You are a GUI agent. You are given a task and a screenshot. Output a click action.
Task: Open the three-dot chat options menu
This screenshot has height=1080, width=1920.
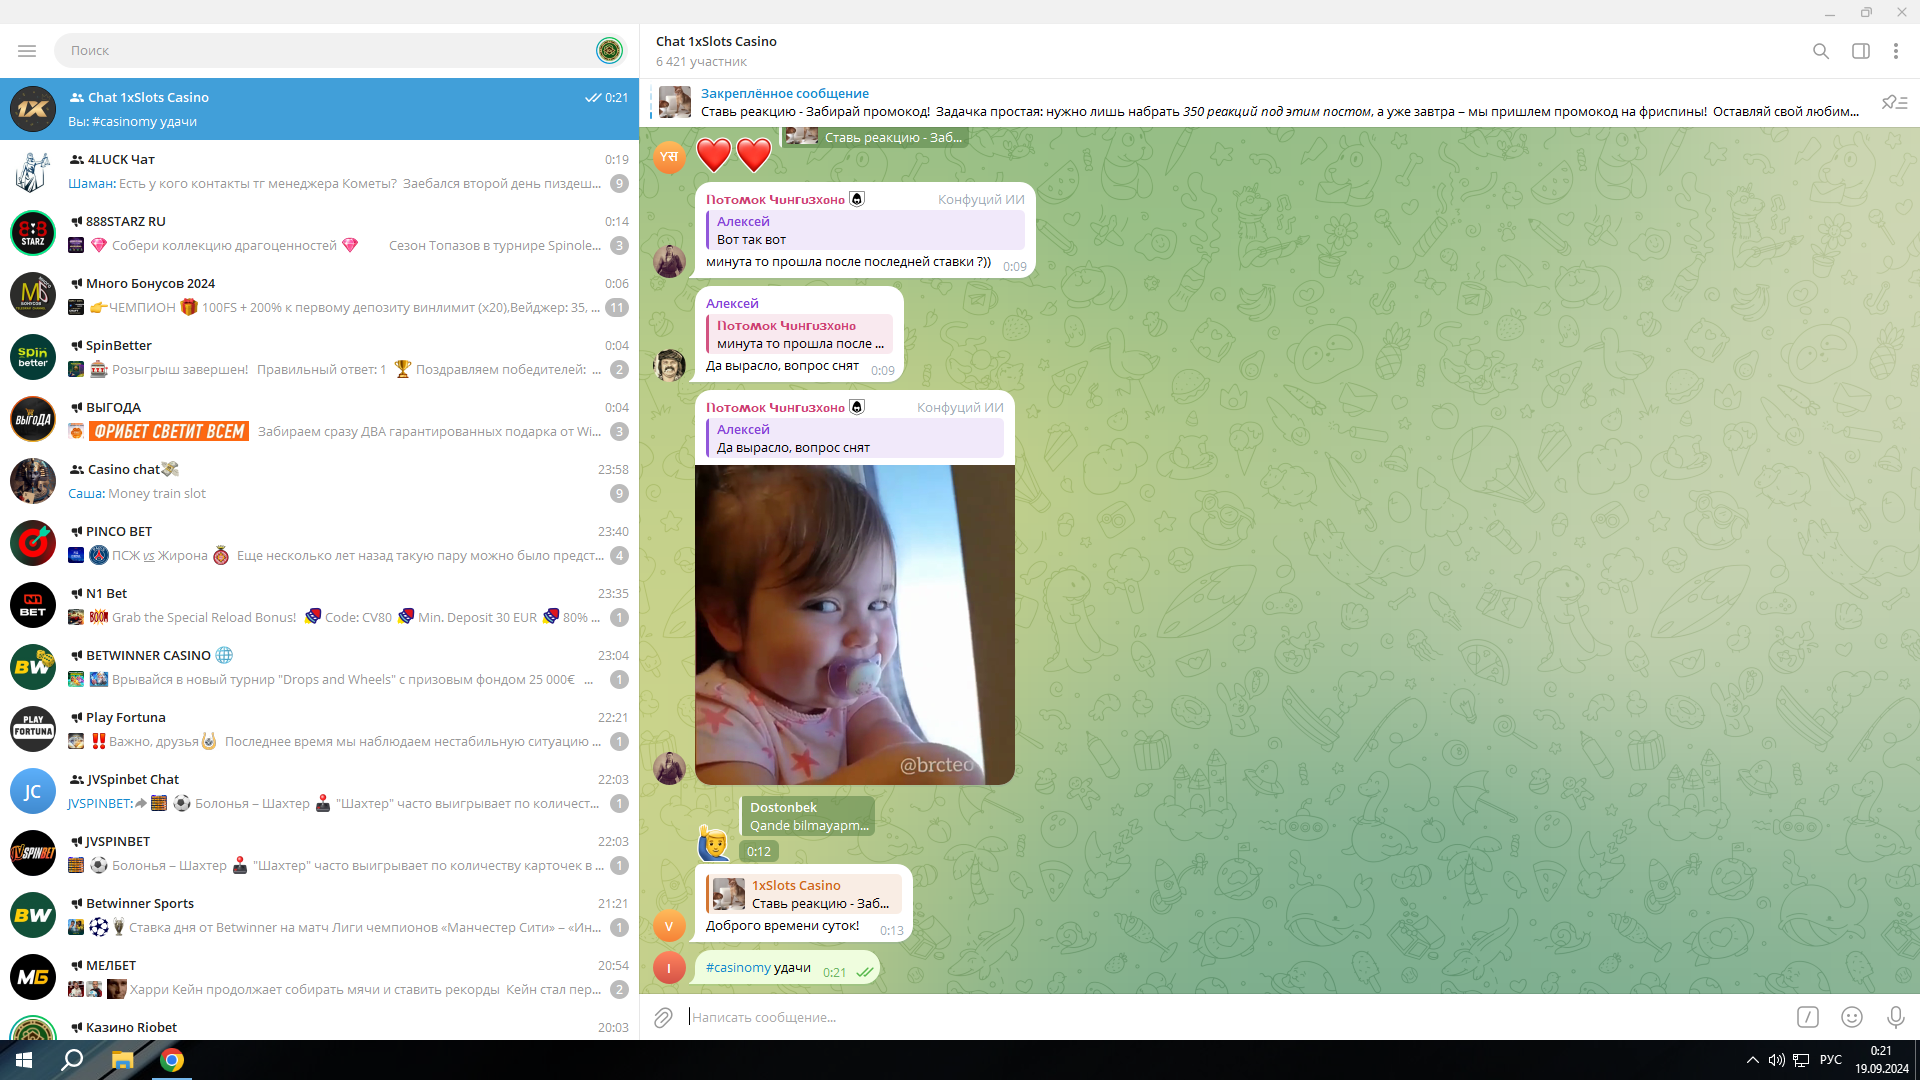1895,51
